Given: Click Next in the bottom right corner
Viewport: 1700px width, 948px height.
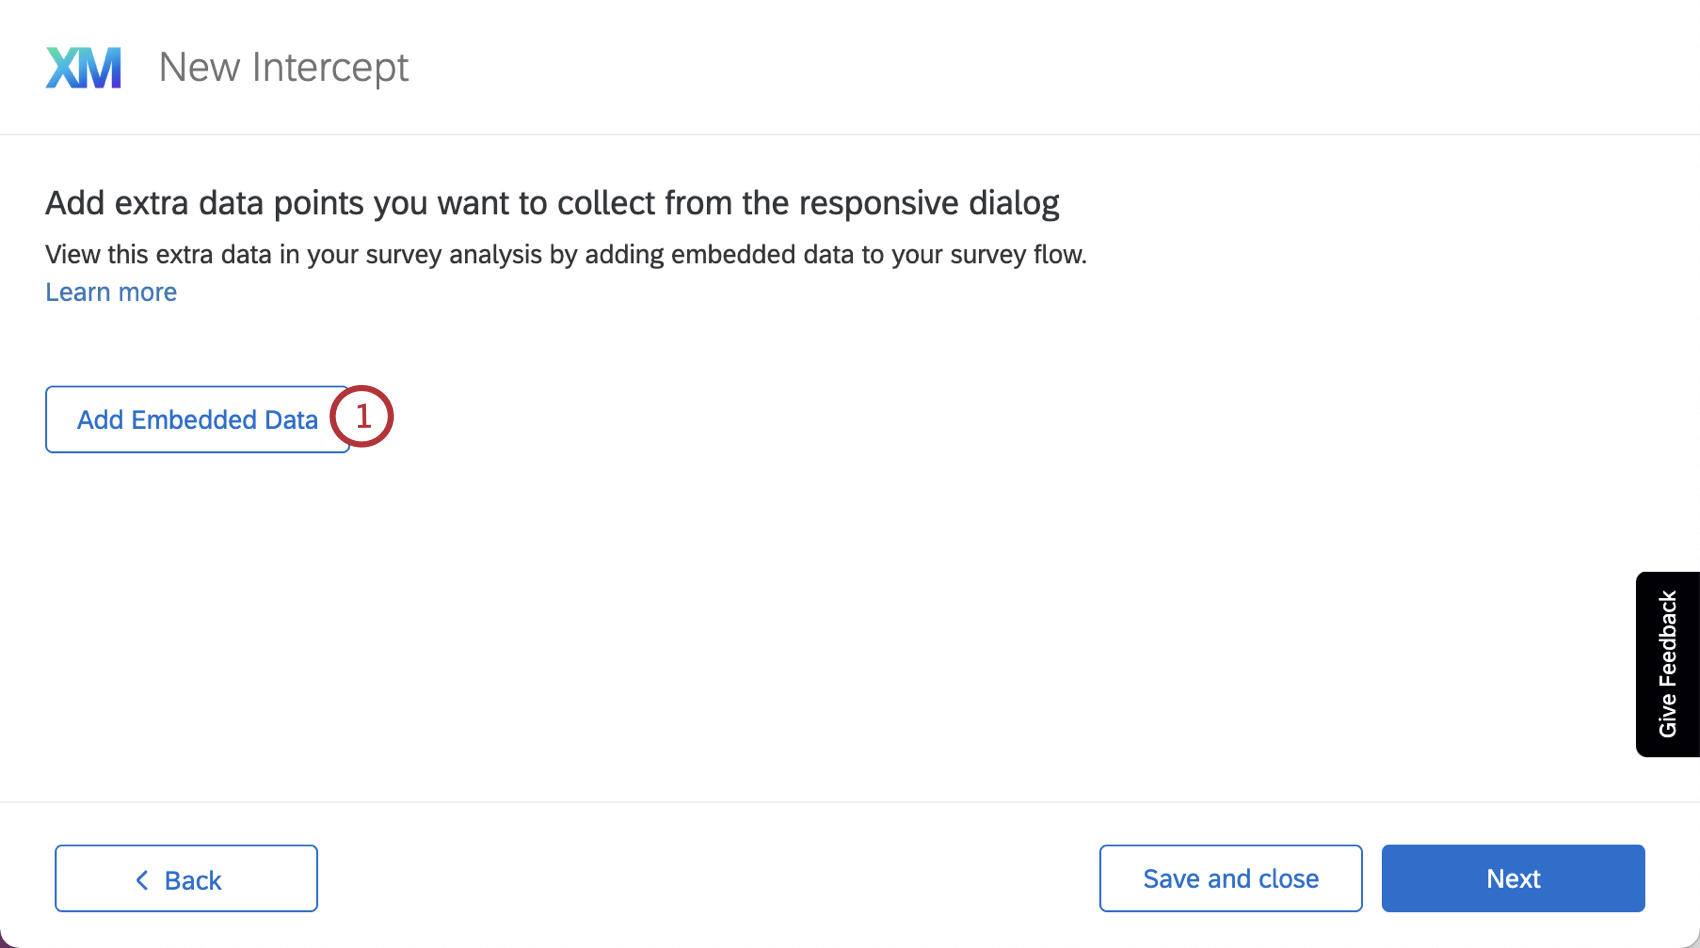Looking at the screenshot, I should point(1512,878).
